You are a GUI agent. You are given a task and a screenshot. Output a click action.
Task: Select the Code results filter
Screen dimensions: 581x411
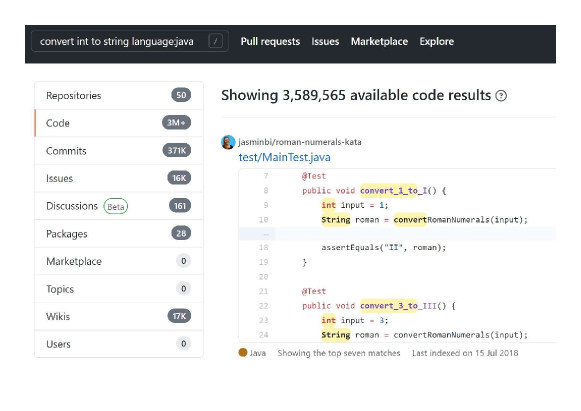119,123
